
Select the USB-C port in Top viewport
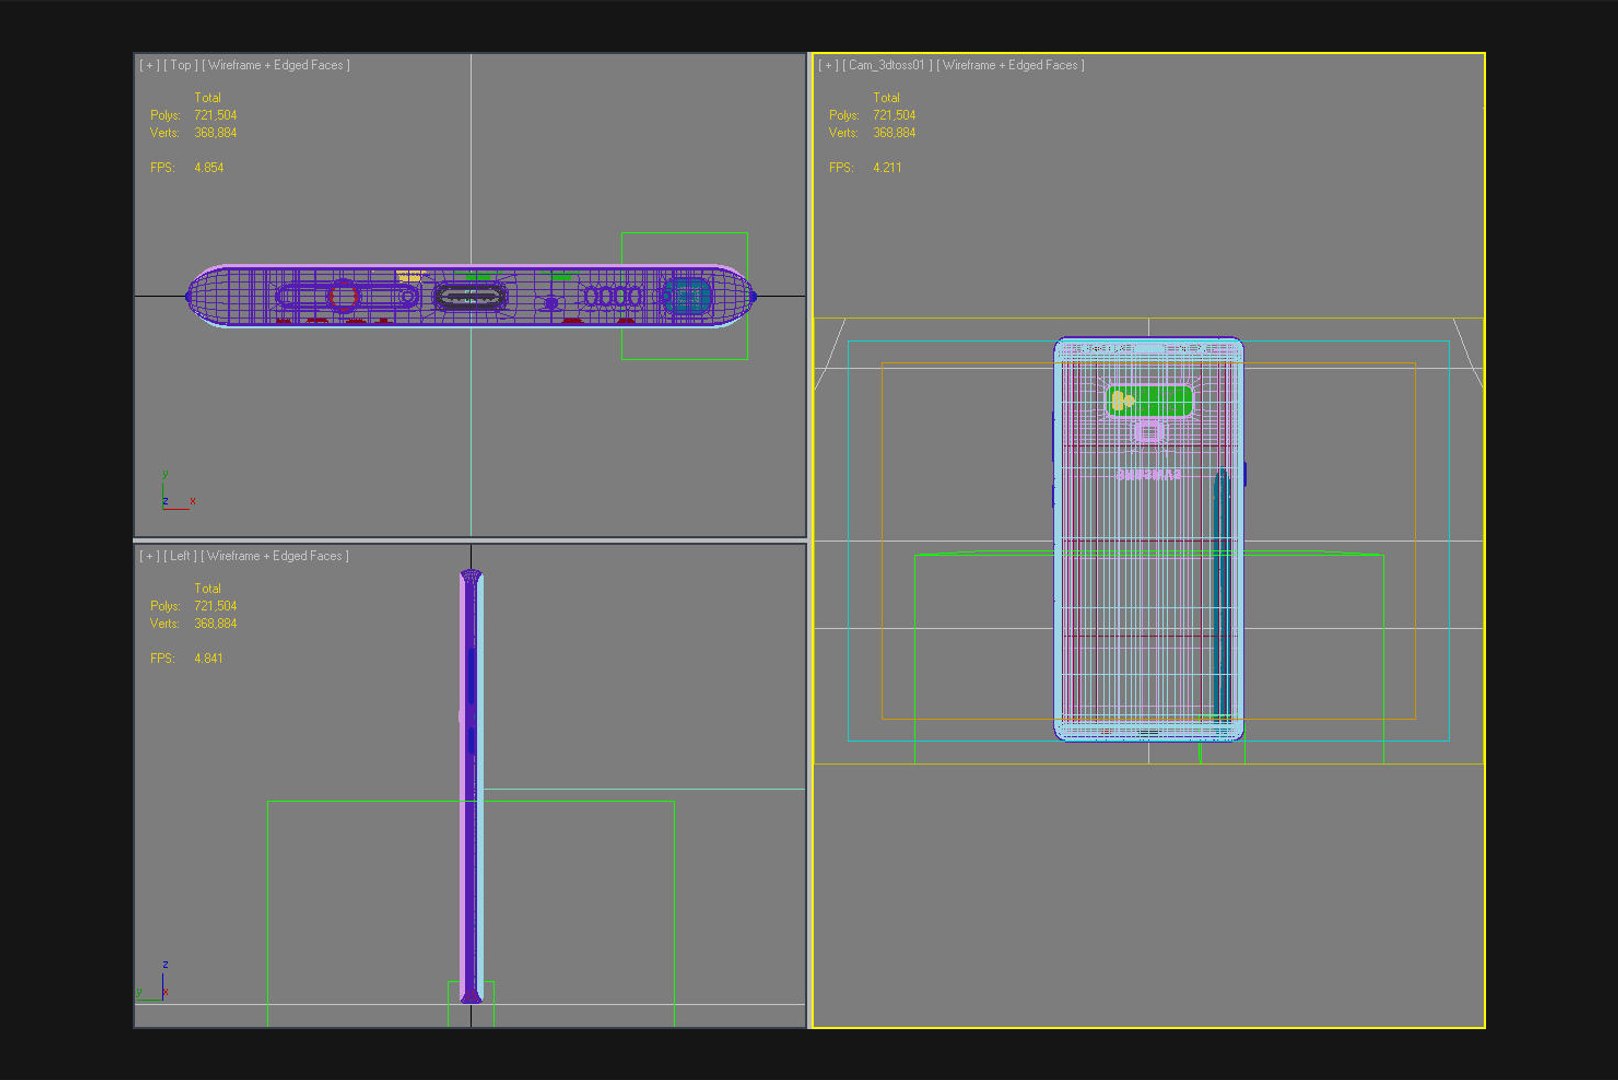pos(470,297)
